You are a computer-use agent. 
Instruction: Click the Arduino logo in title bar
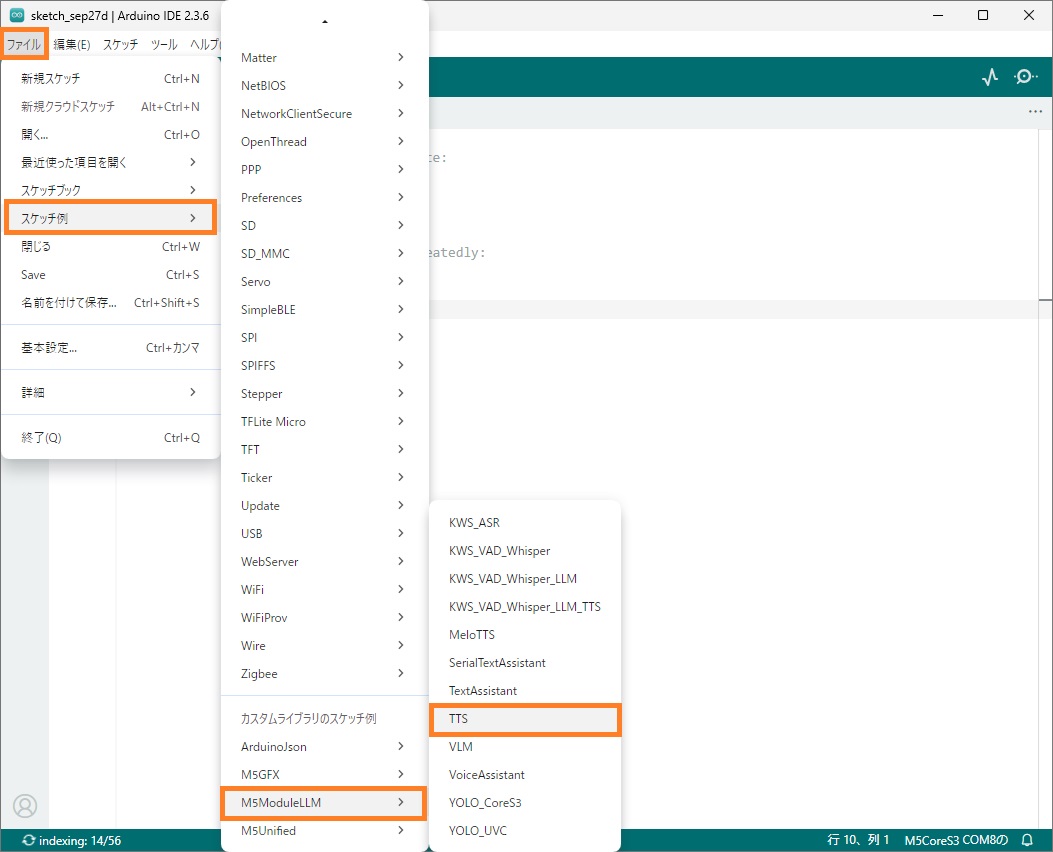pyautogui.click(x=17, y=15)
